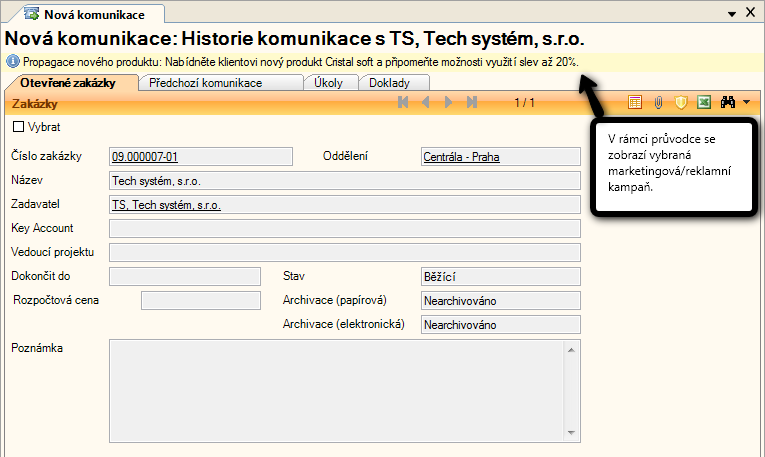The height and width of the screenshot is (457, 765).
Task: Click the paperclip attachments icon
Action: pos(658,103)
